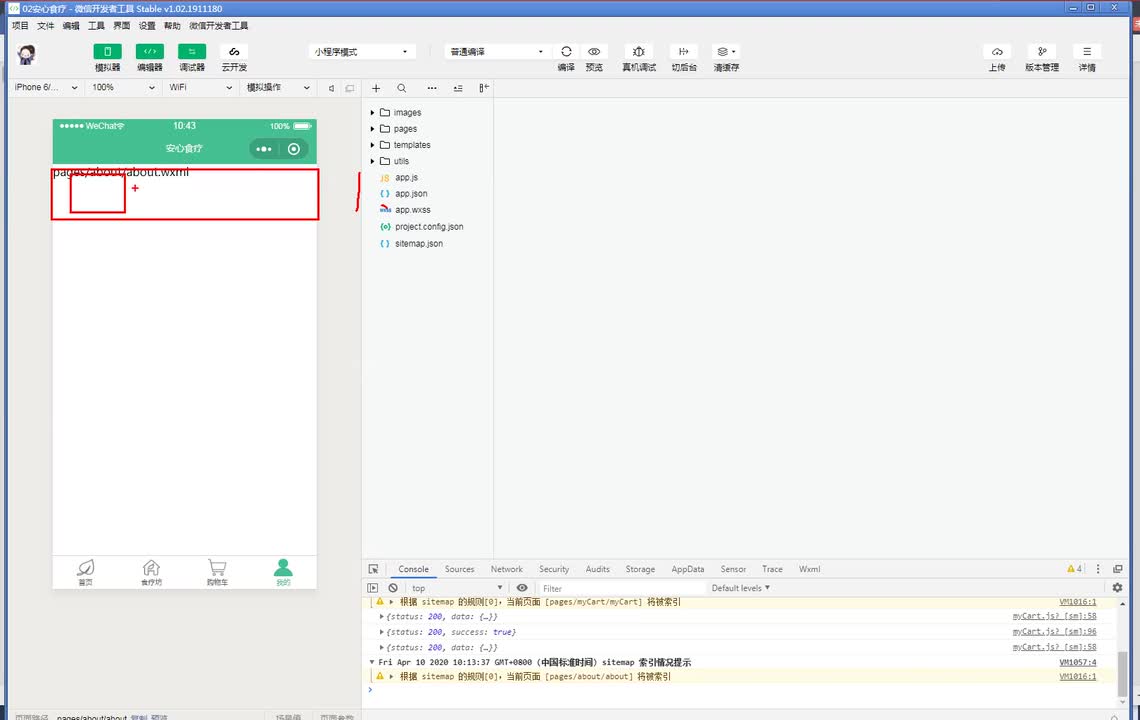Click the 预览 preview eye icon

(x=594, y=52)
